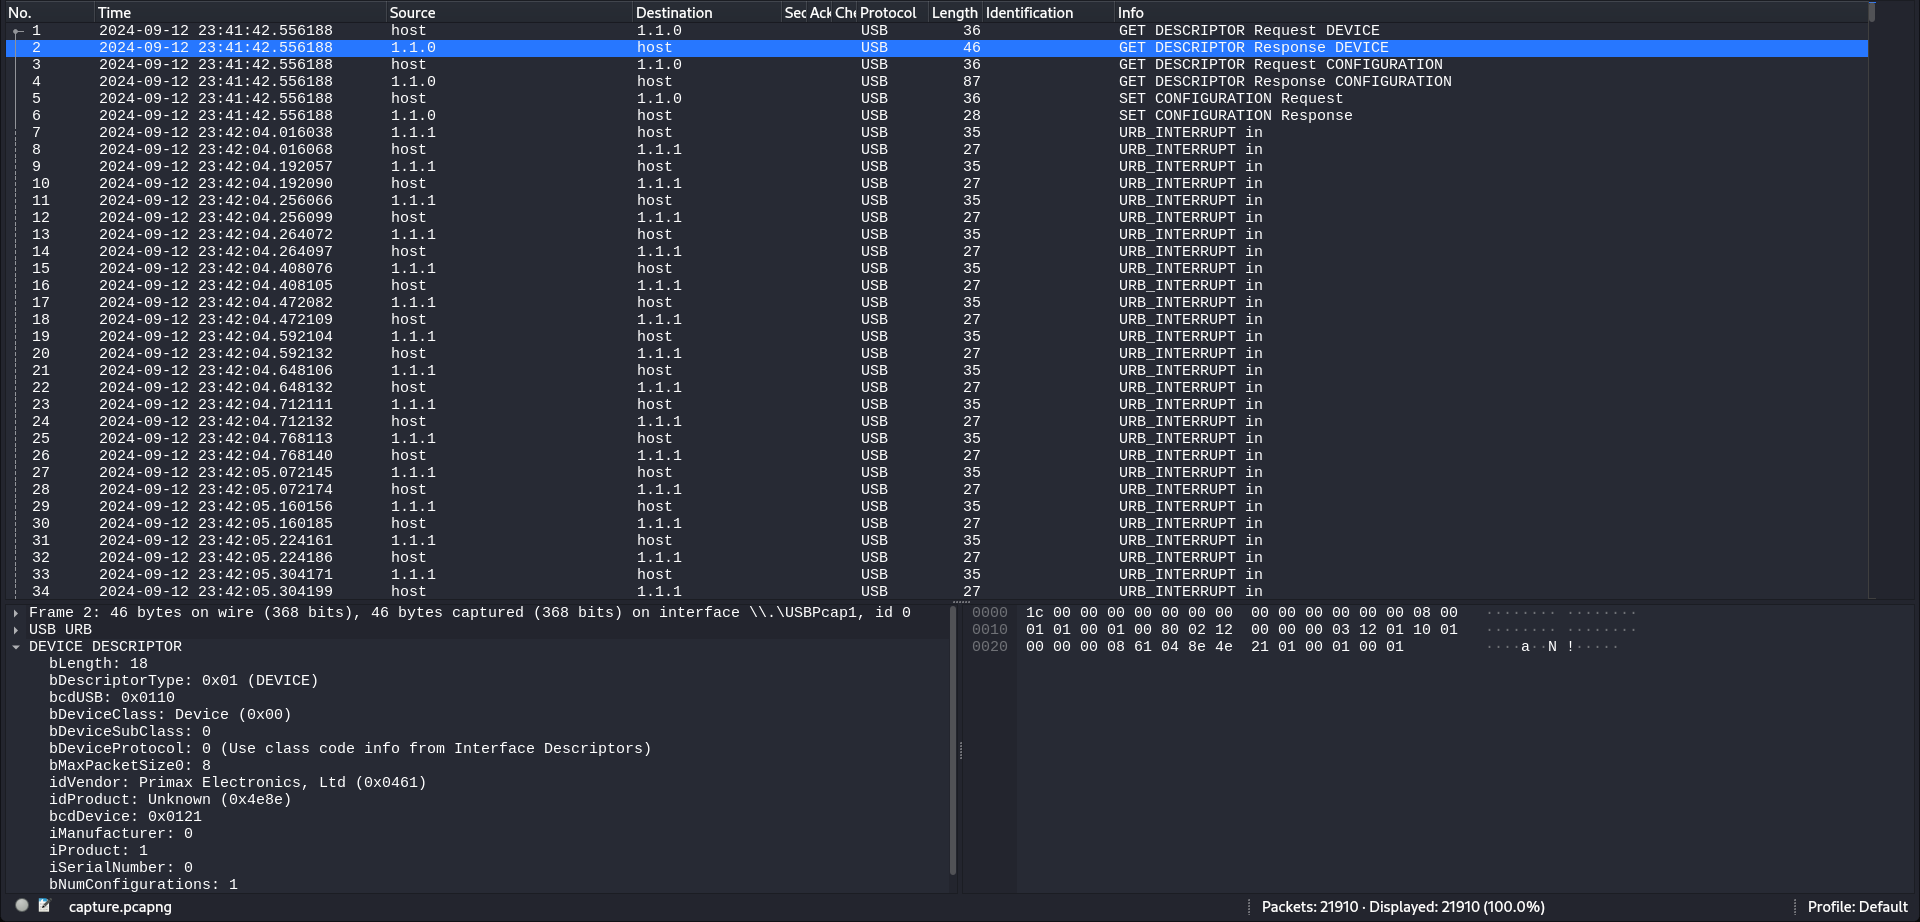This screenshot has width=1920, height=922.
Task: Select packet 1 GET DESCRIPTOR Request DEVICE
Action: point(1248,31)
